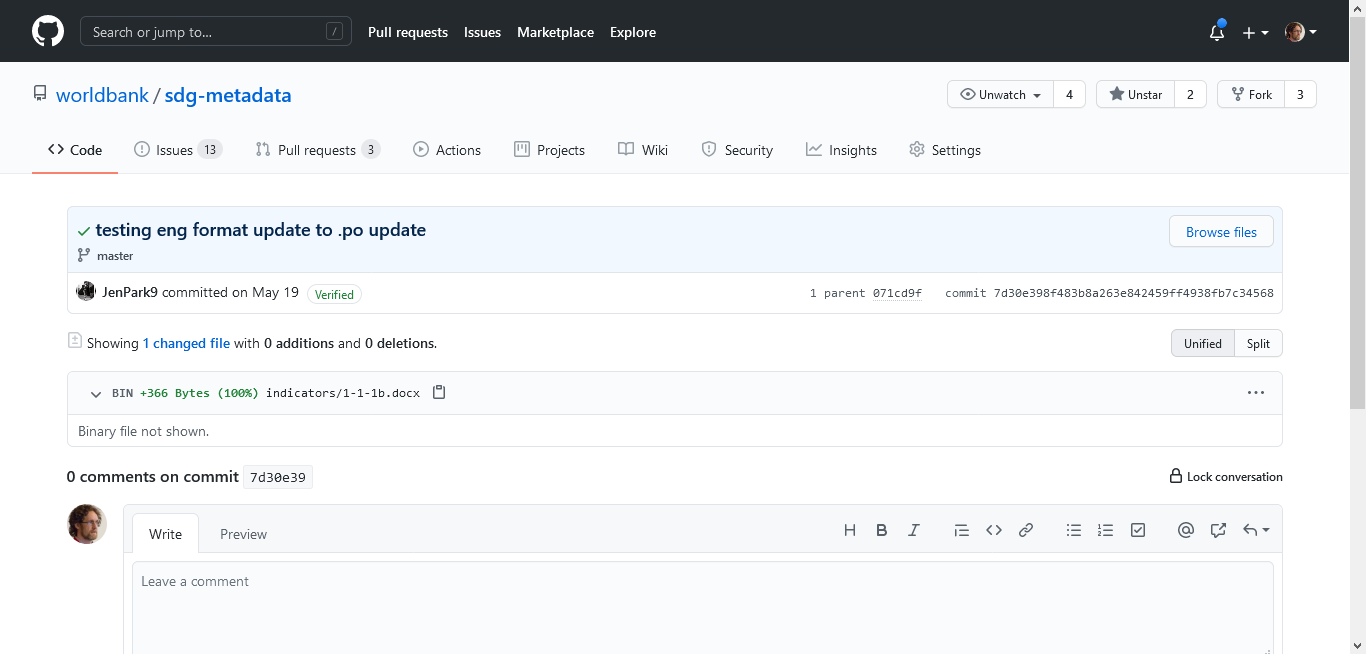Open the Pull requests tab of the repository
Screen dimensions: 1366x654
pyautogui.click(x=317, y=149)
